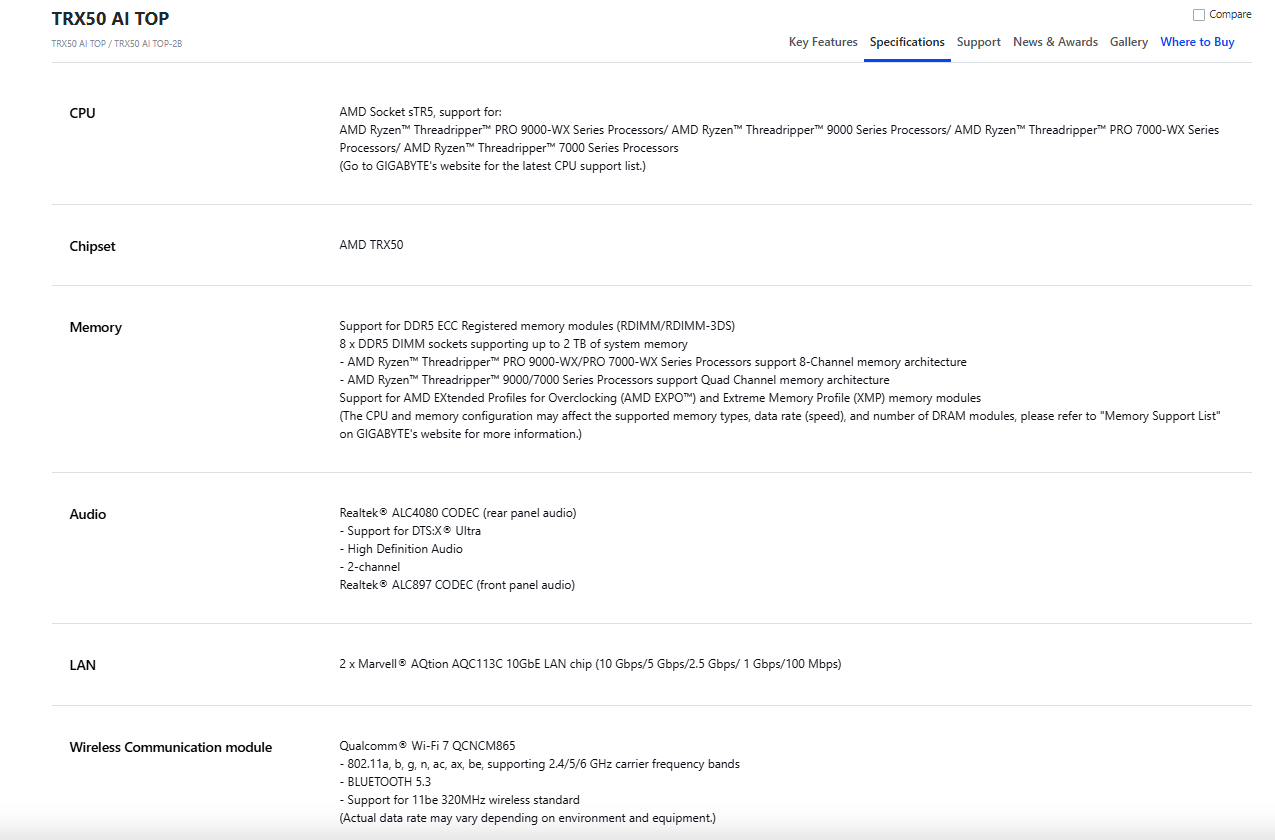Open the News & Awards tab

(1055, 42)
